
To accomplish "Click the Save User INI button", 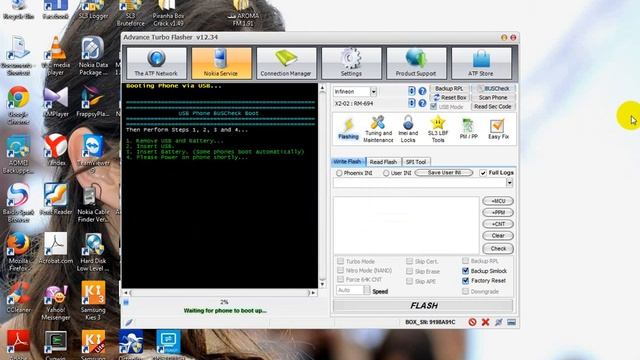I will (x=444, y=173).
